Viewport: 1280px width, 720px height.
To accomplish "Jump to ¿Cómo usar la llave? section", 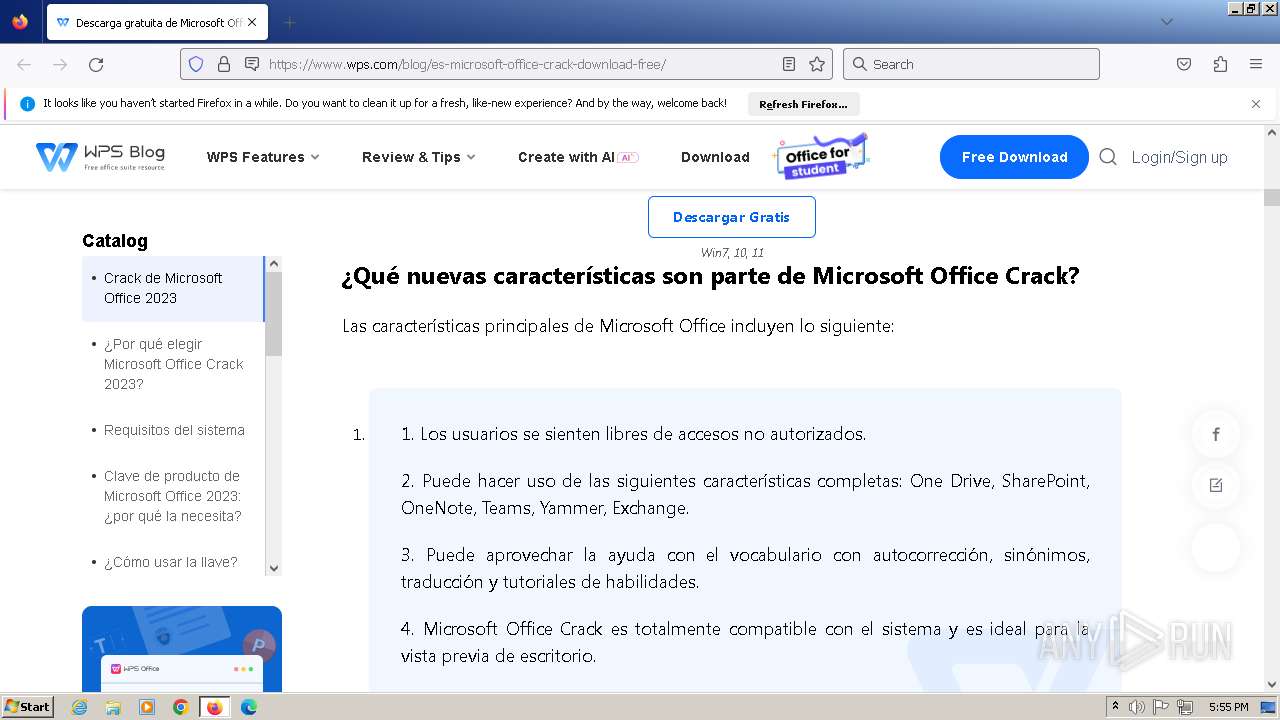I will coord(171,562).
